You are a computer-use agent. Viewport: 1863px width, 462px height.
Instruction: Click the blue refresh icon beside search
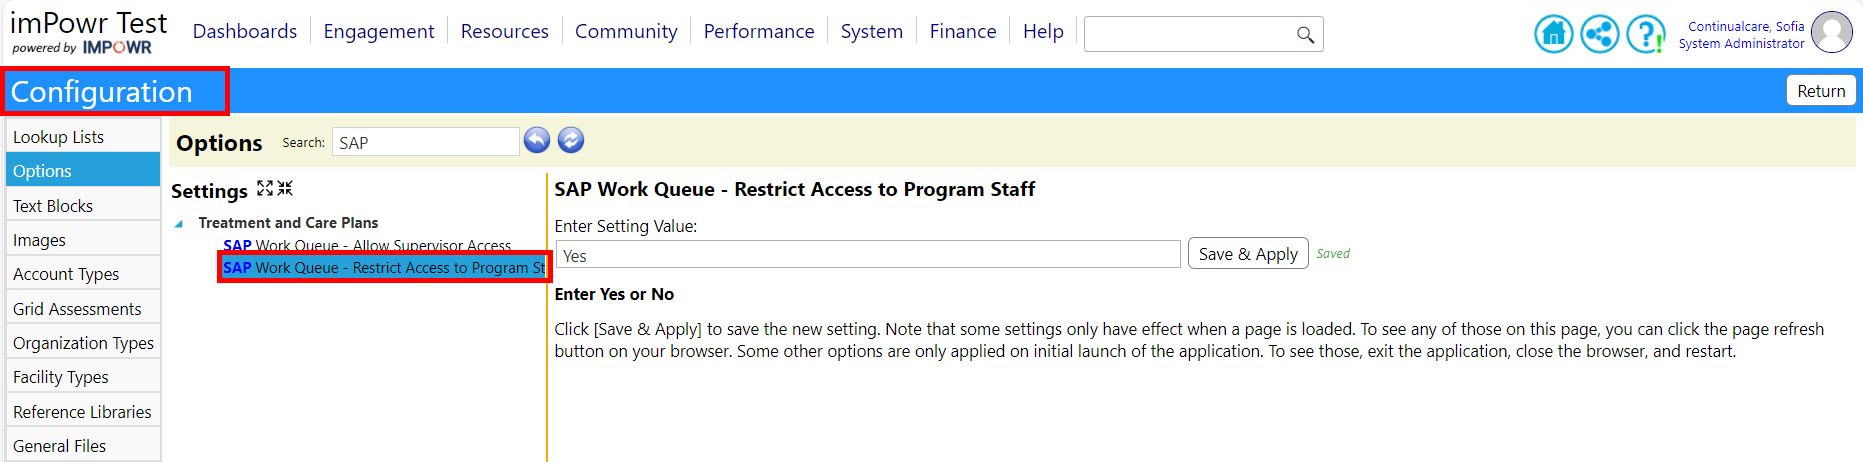571,141
